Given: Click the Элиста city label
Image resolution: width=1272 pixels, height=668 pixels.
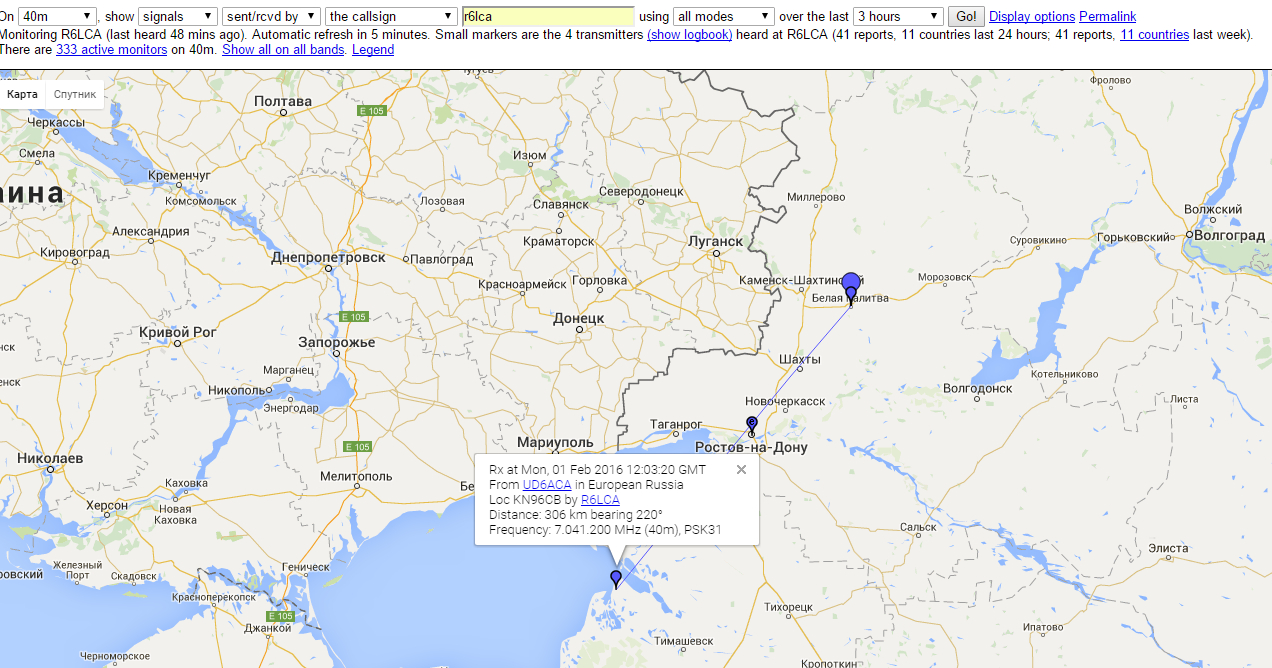Looking at the screenshot, I should 1168,549.
